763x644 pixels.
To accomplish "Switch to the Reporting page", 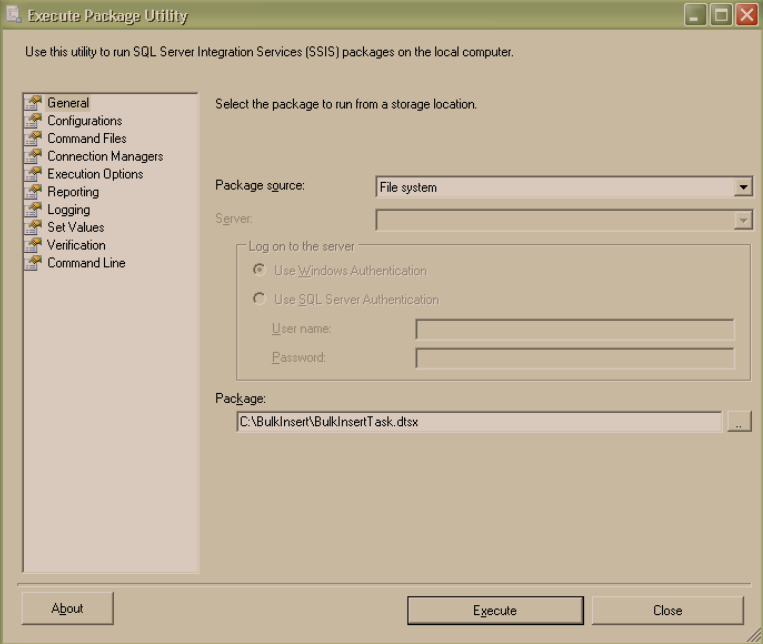I will 73,192.
